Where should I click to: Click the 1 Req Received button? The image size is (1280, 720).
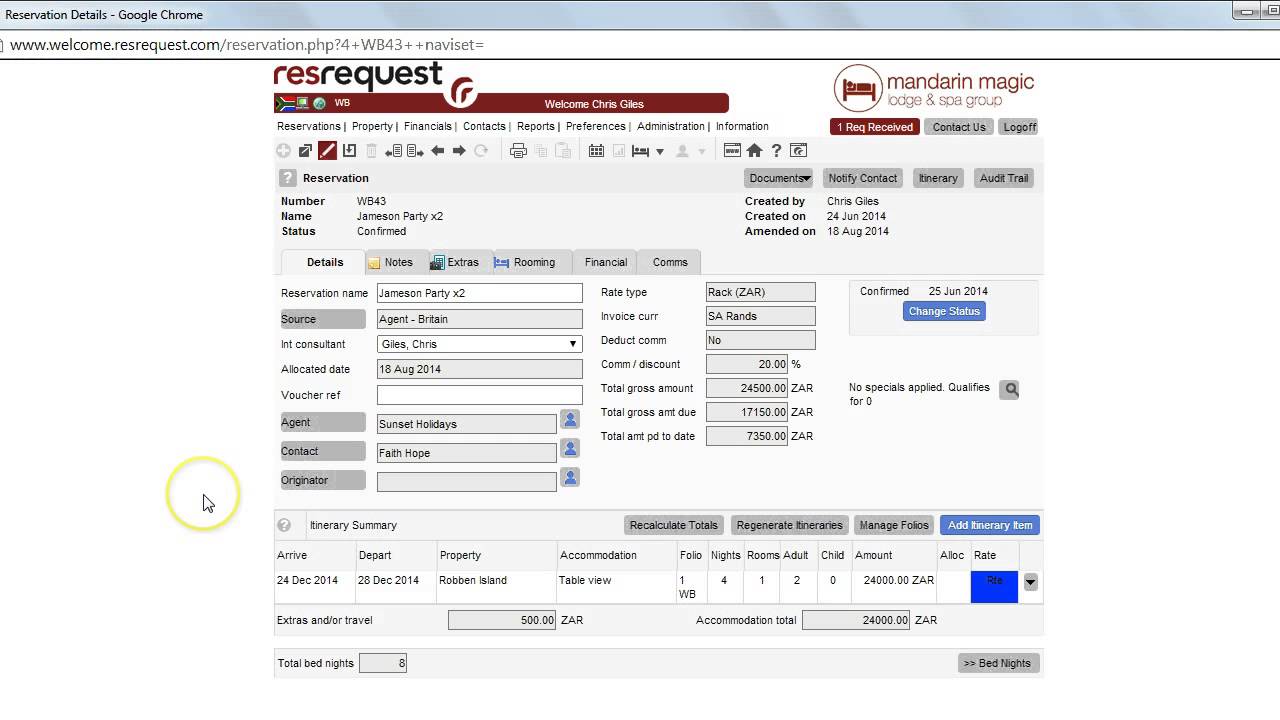875,127
